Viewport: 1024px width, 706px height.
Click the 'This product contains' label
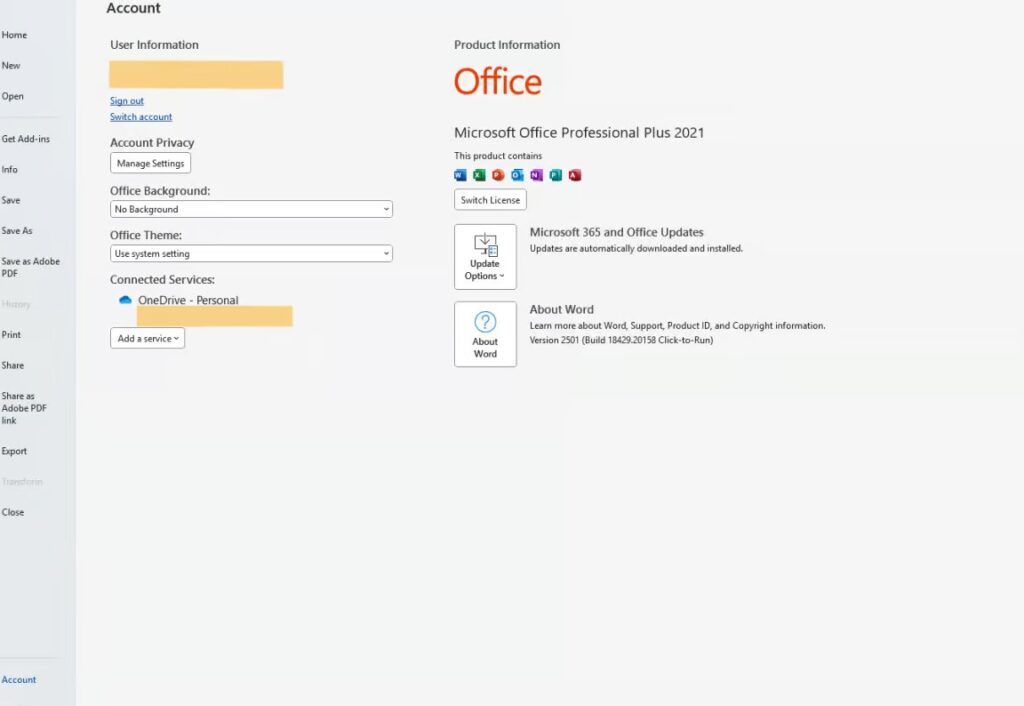(x=498, y=155)
